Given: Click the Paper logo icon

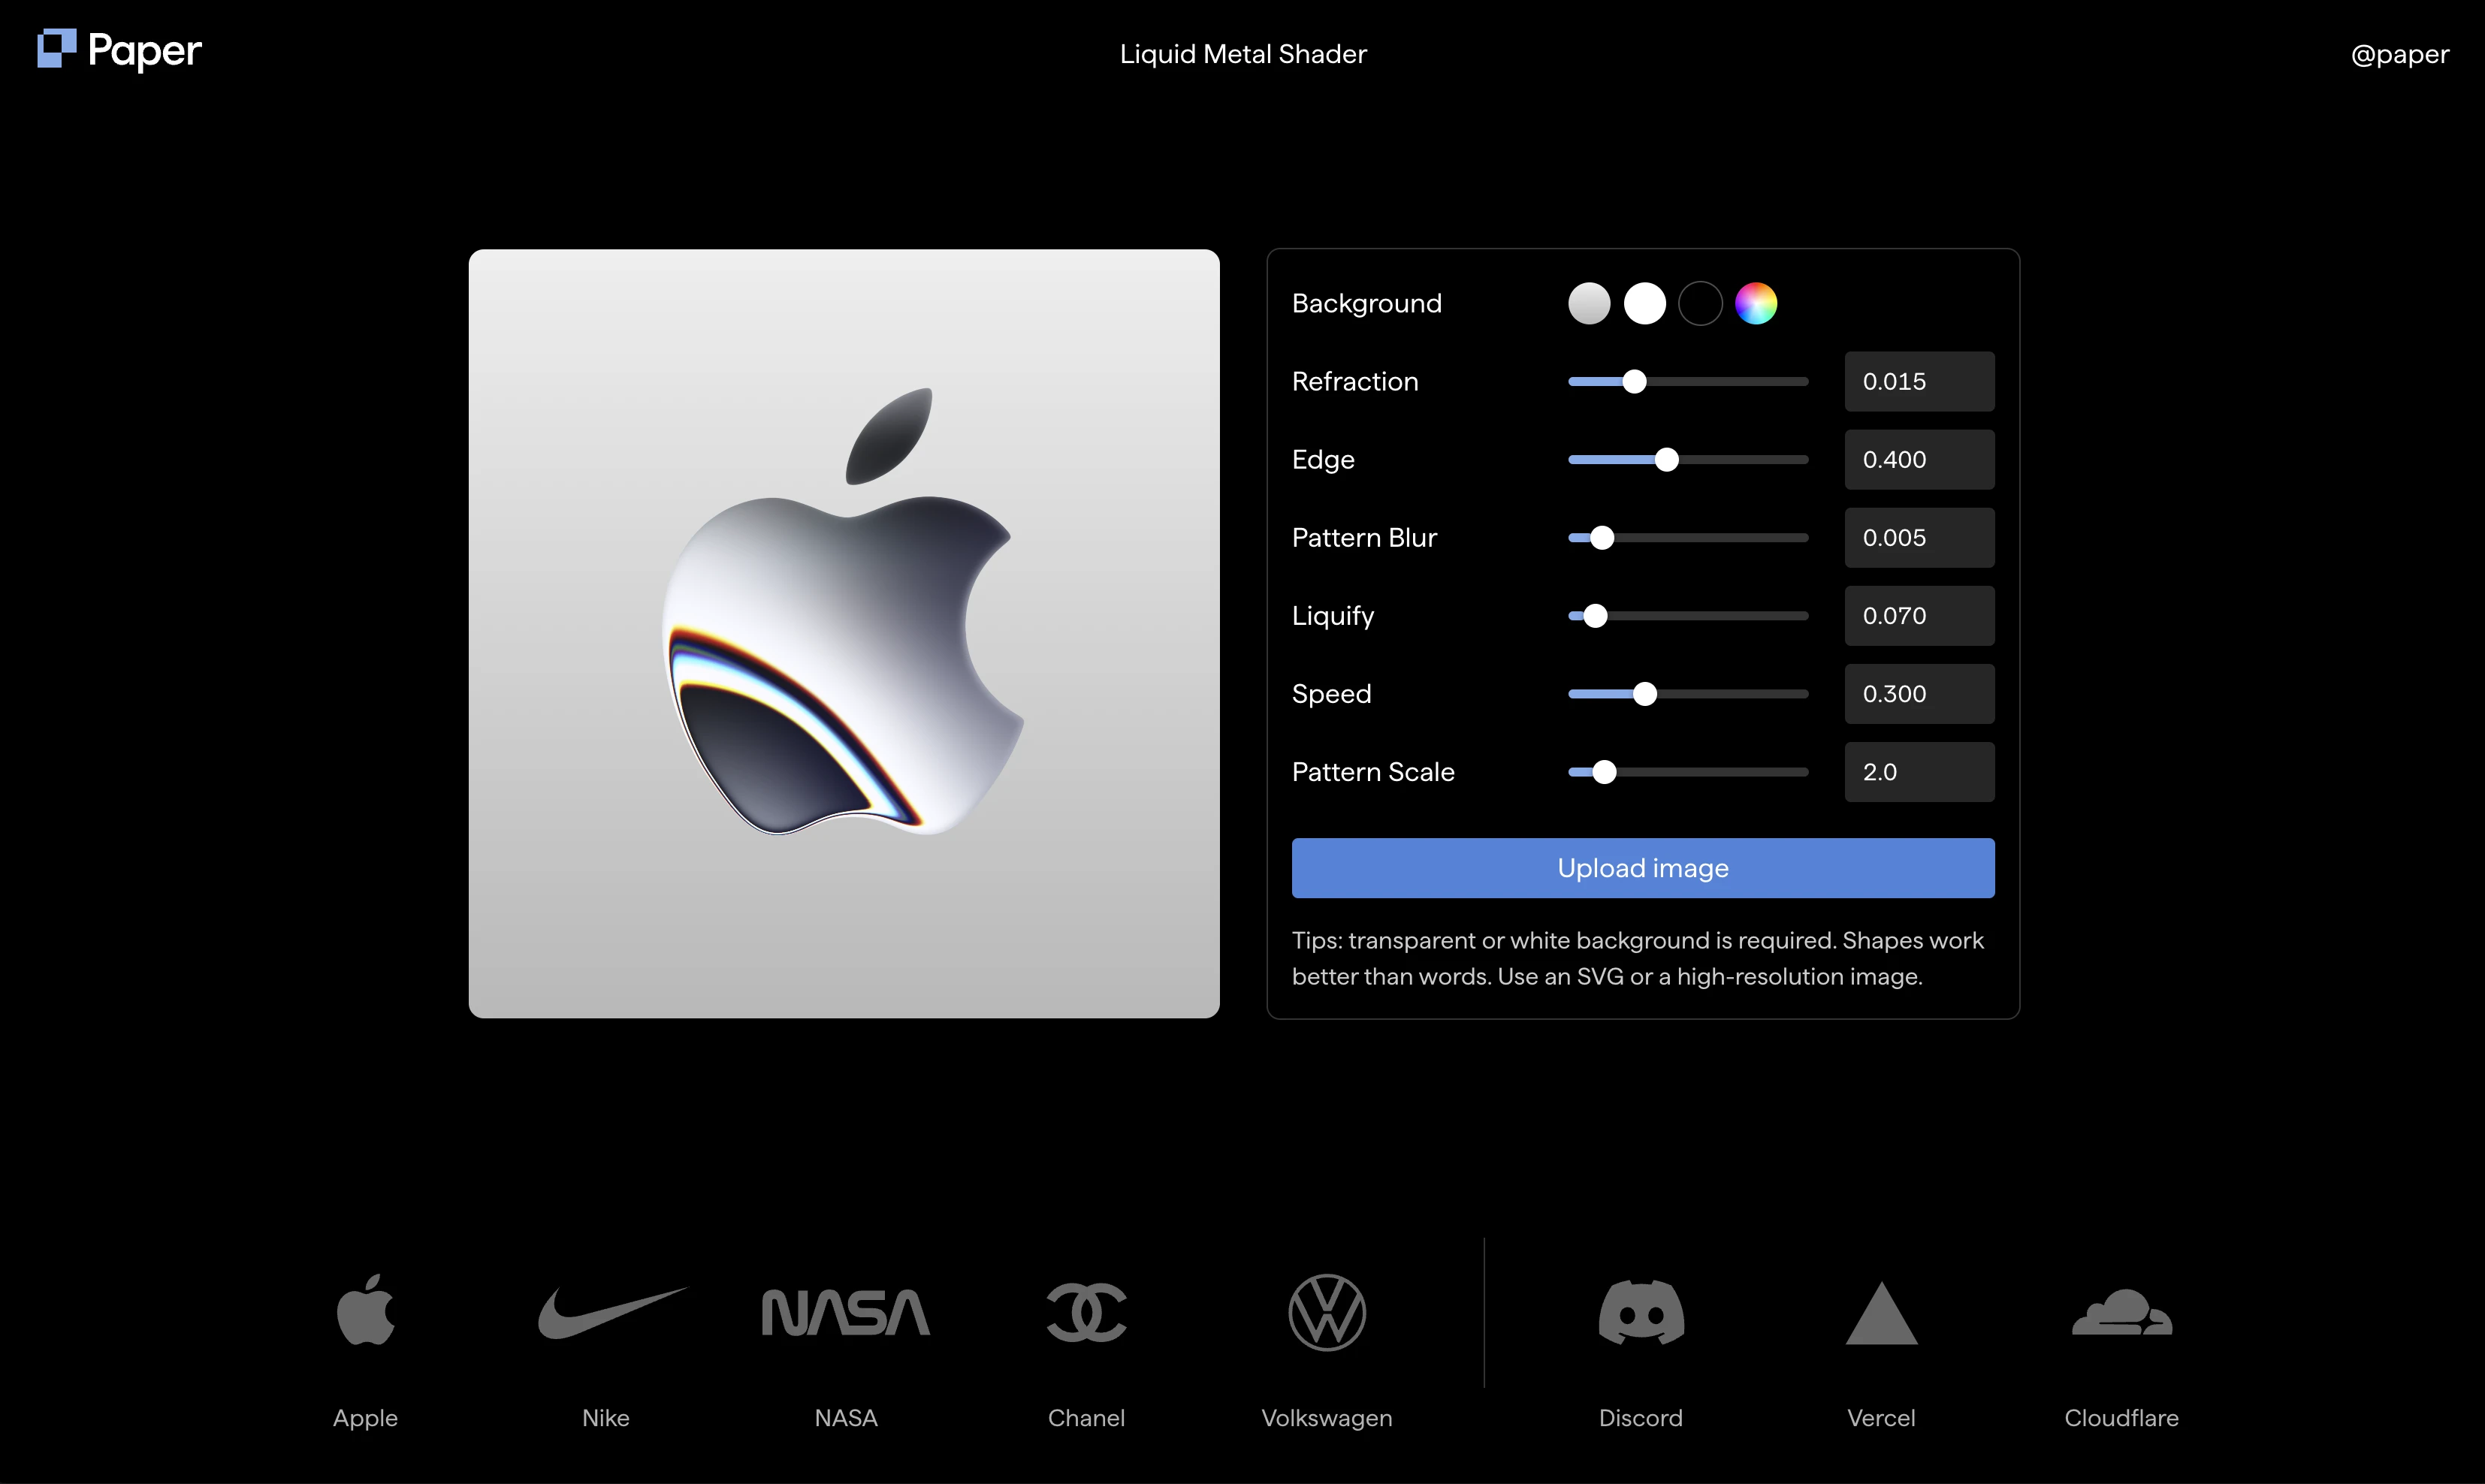Looking at the screenshot, I should [x=57, y=49].
